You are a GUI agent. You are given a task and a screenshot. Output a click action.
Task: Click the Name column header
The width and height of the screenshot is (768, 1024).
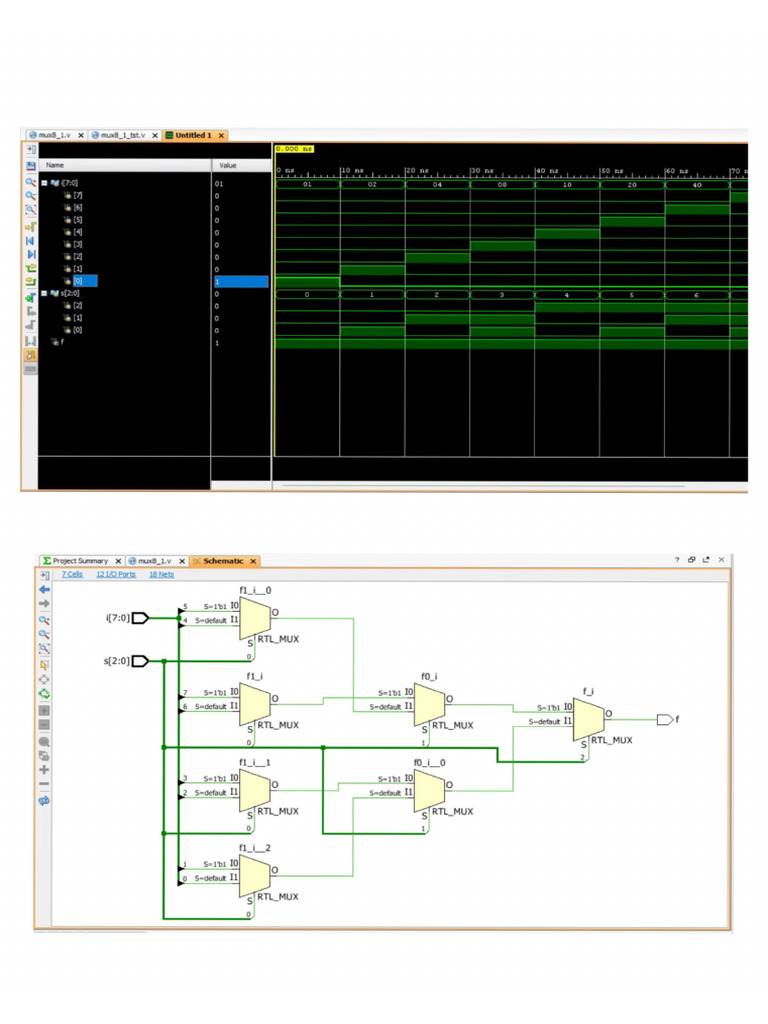click(125, 165)
